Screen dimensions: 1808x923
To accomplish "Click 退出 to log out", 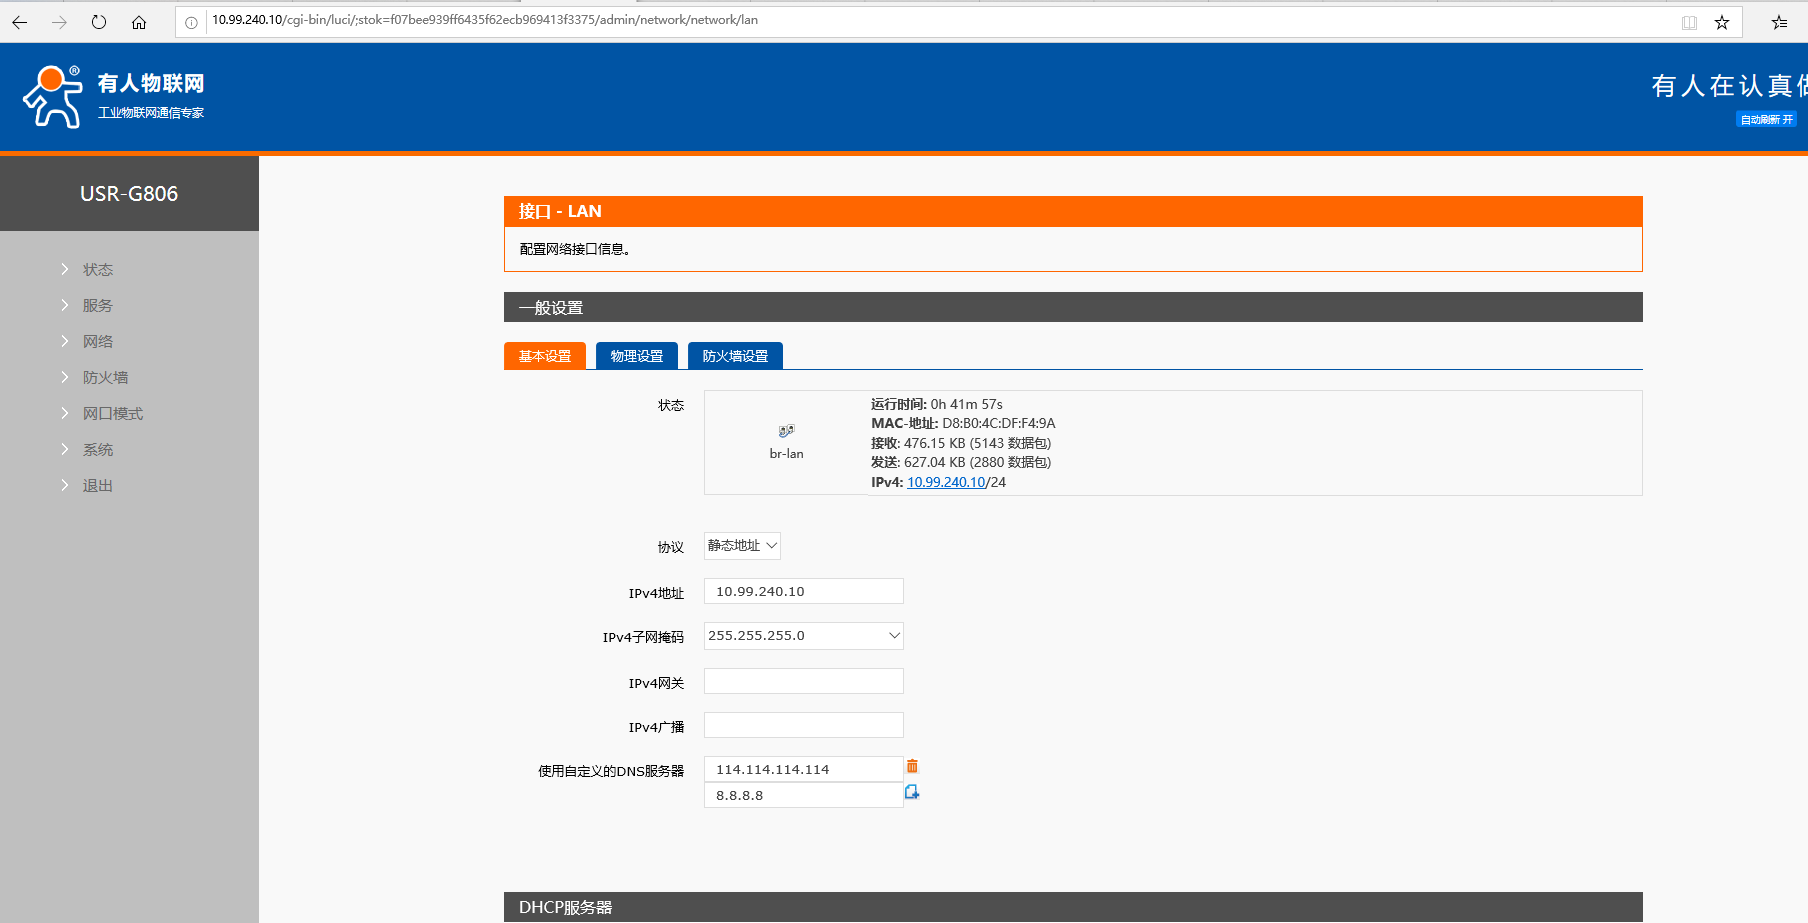I will 98,486.
